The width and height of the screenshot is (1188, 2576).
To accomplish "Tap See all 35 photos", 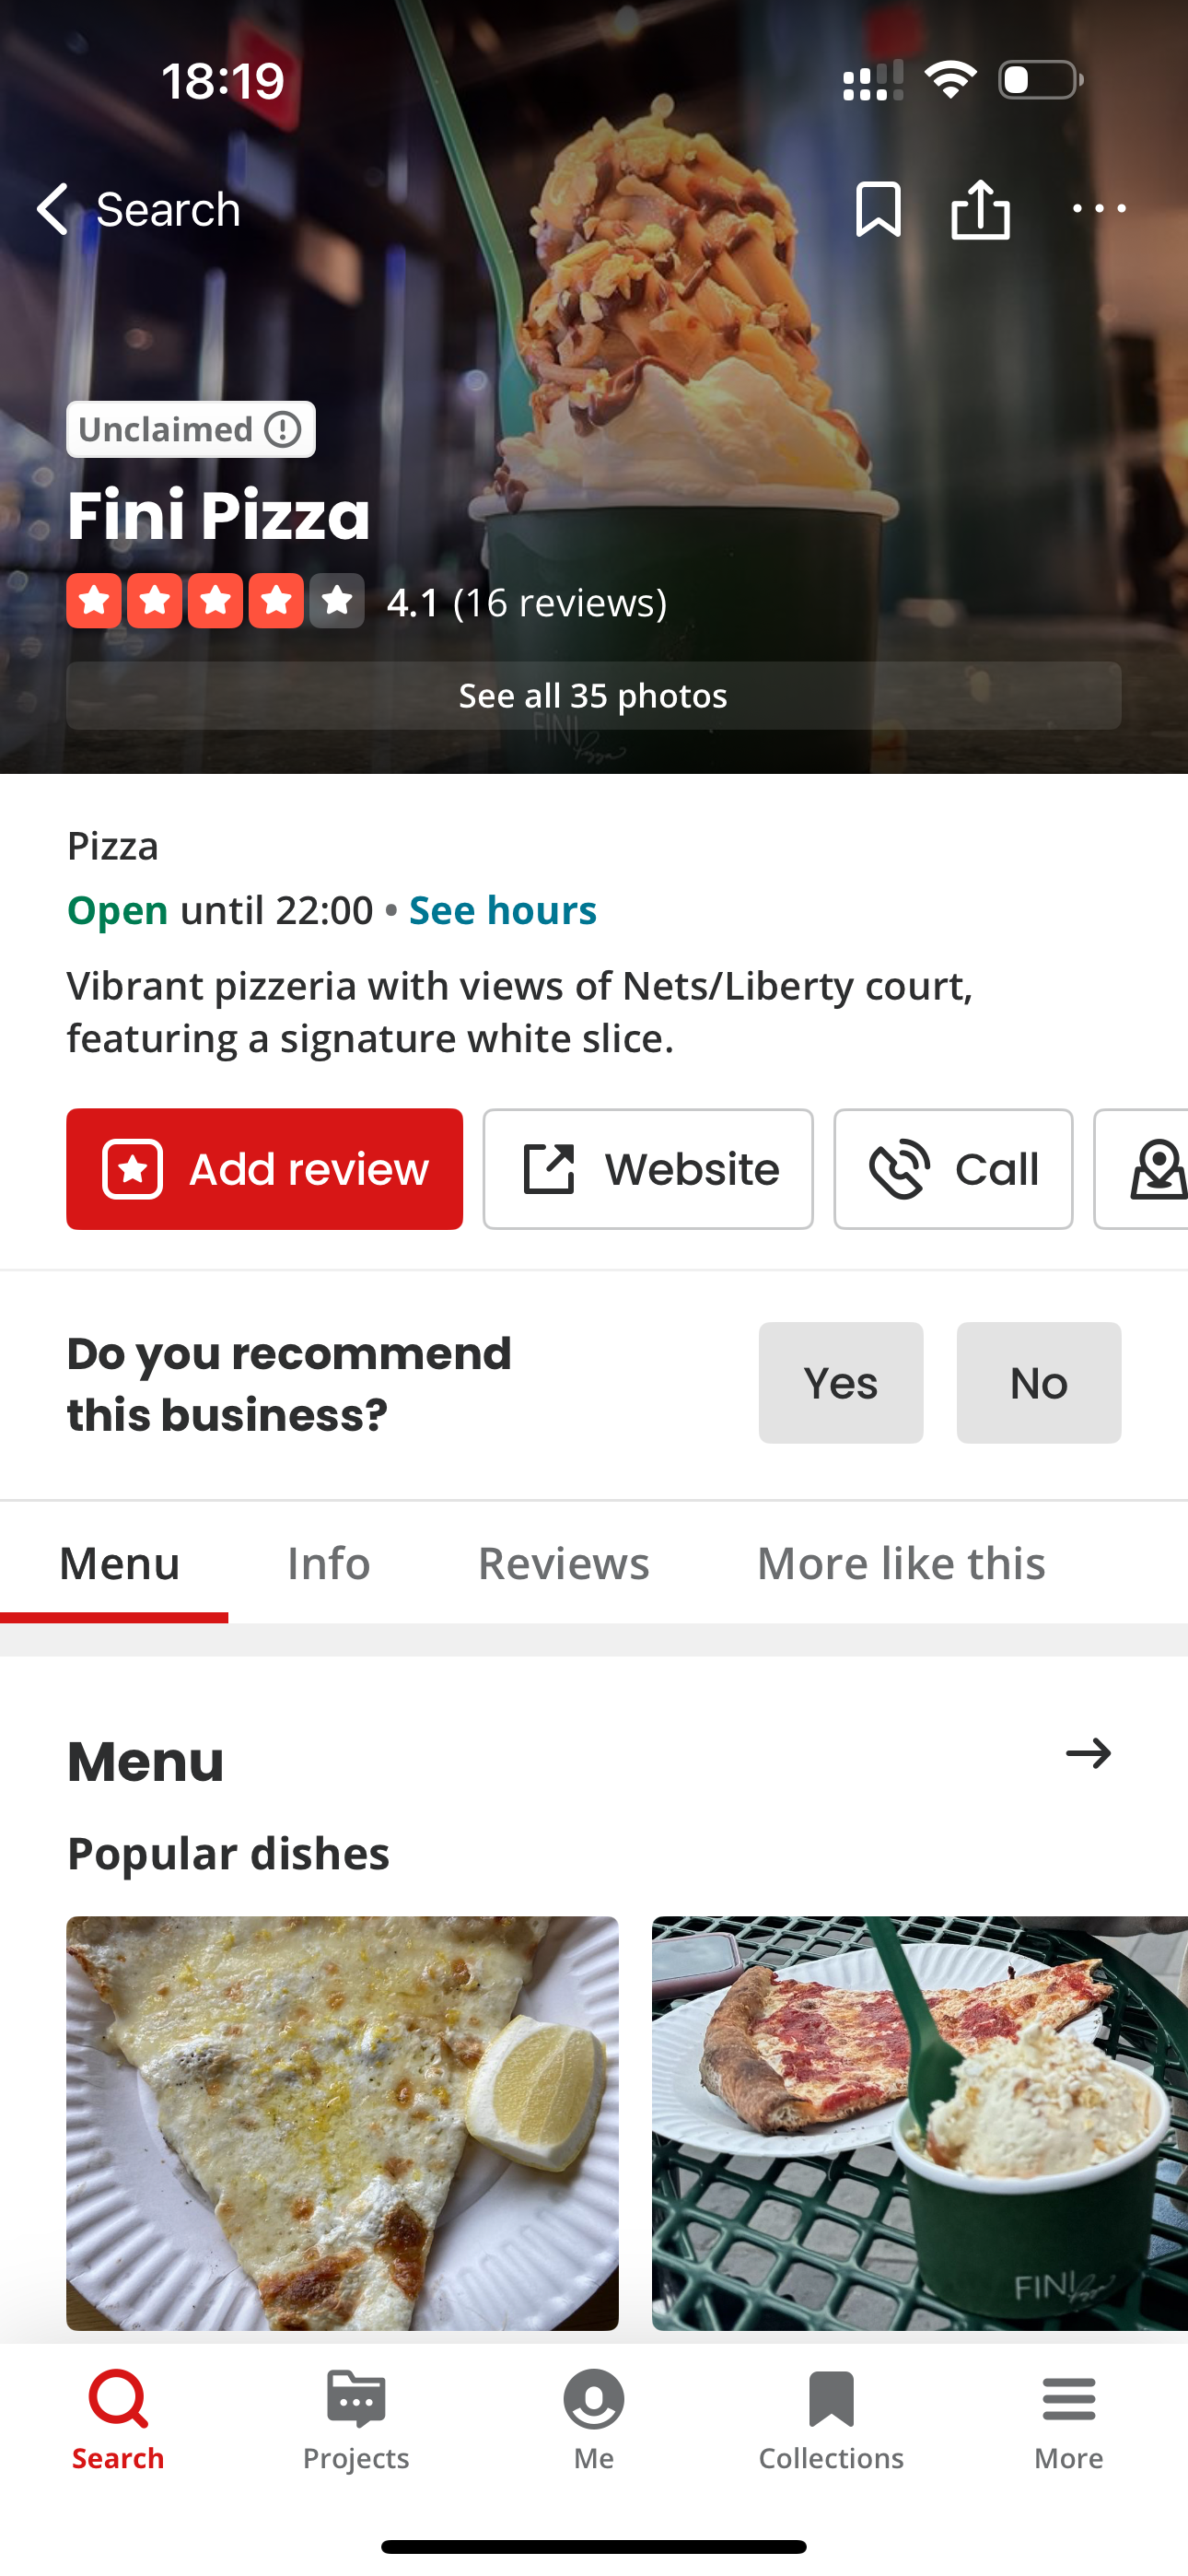I will click(x=593, y=696).
